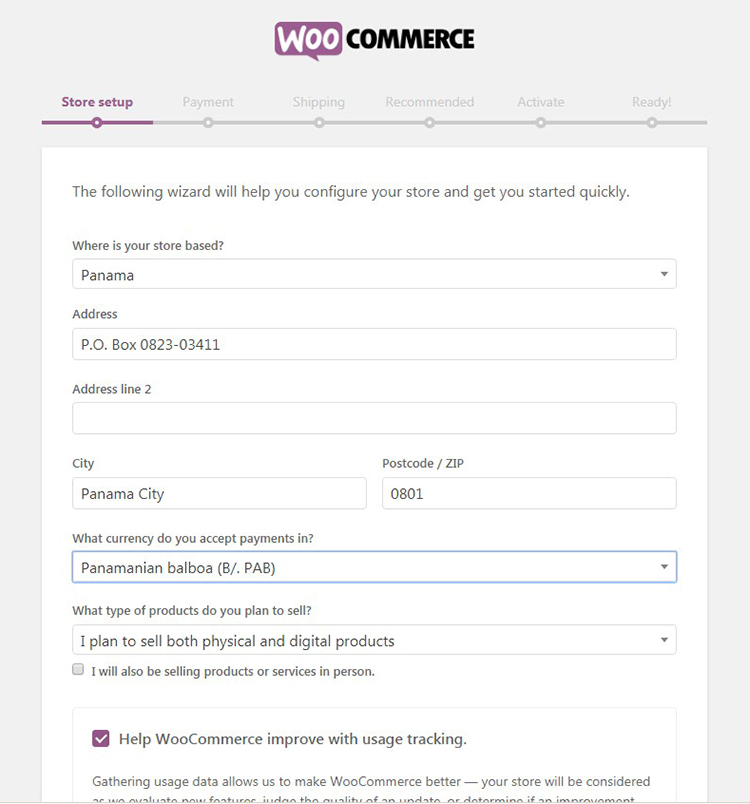750x804 pixels.
Task: Click the Activate step circle marker
Action: 541,123
